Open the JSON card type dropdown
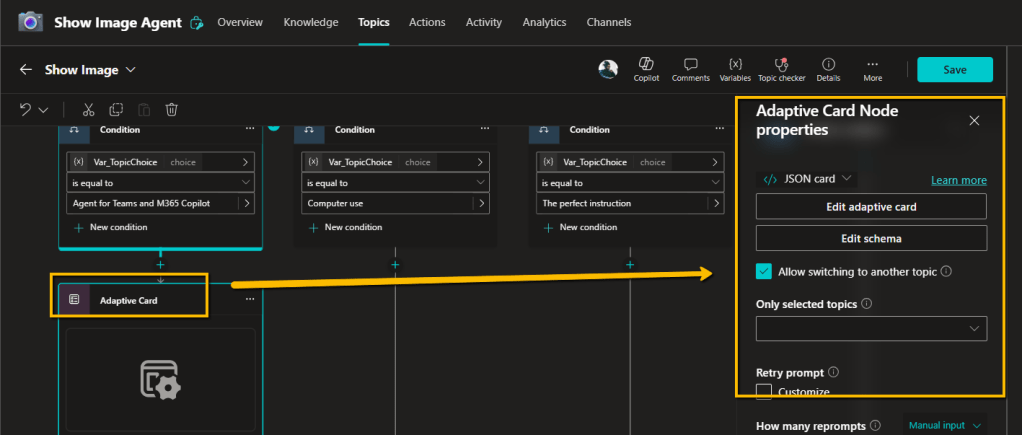Screen dimensions: 1022x435 tap(808, 179)
